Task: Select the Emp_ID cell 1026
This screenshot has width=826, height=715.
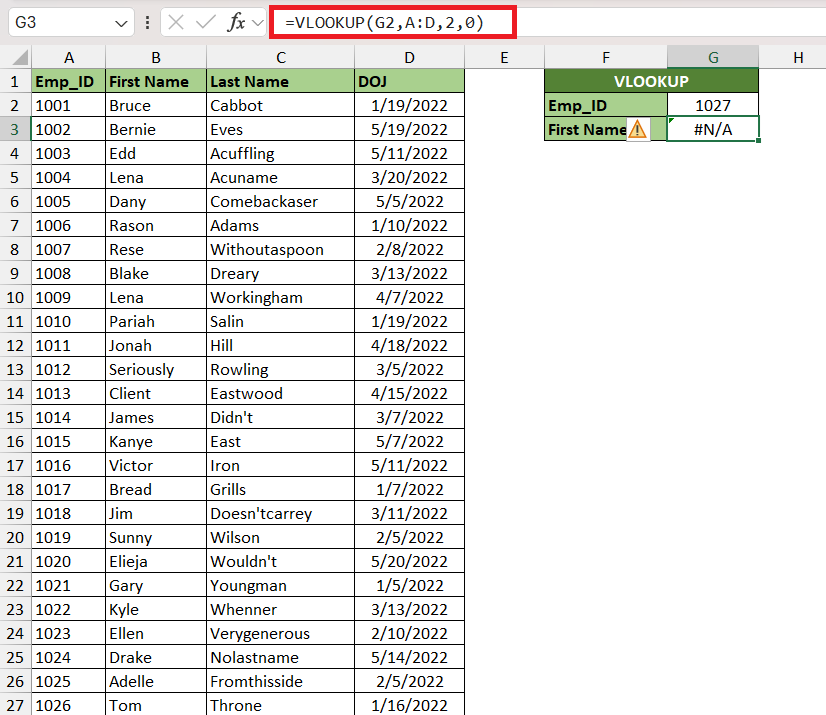Action: (x=68, y=705)
